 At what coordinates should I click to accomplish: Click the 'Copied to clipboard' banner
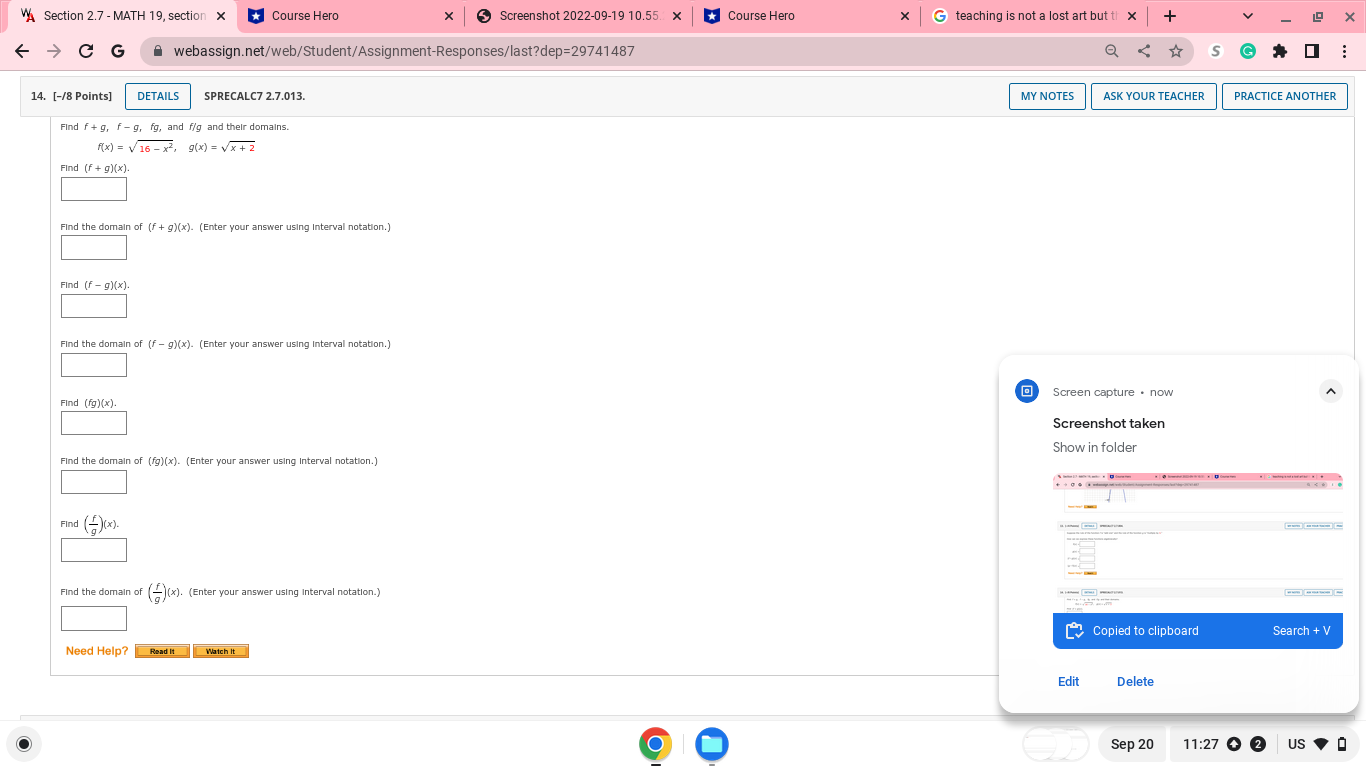(x=1198, y=631)
